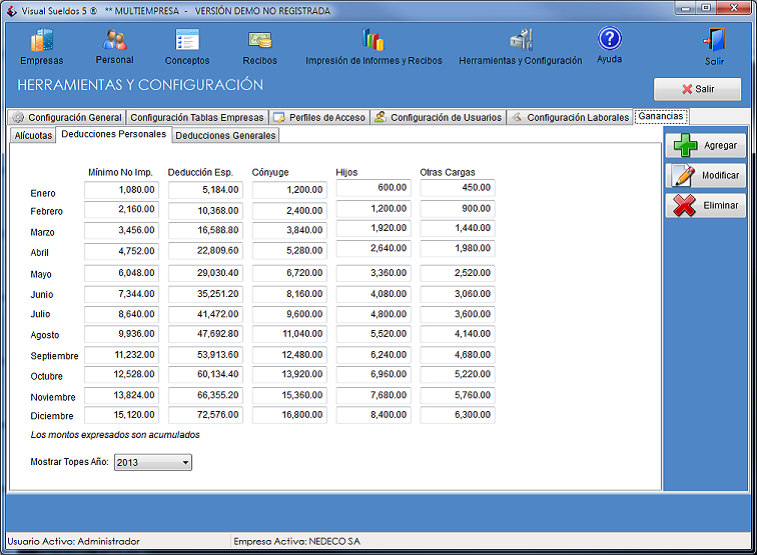757x555 pixels.
Task: Click the Visual Sueldos title bar app icon
Action: pos(12,11)
